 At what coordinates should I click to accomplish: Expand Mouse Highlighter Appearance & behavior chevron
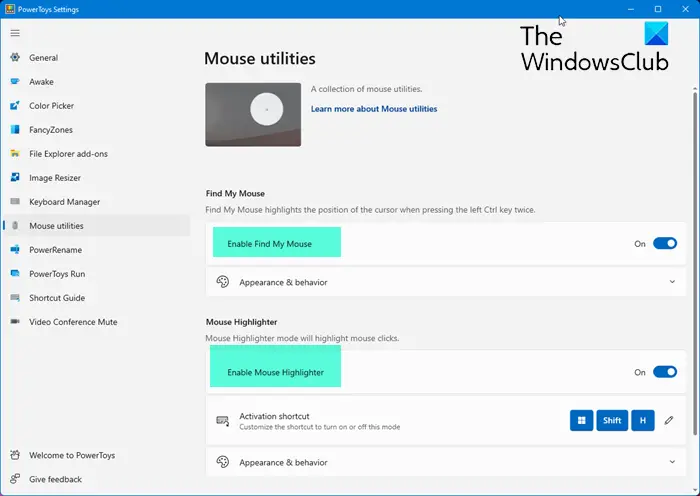672,462
